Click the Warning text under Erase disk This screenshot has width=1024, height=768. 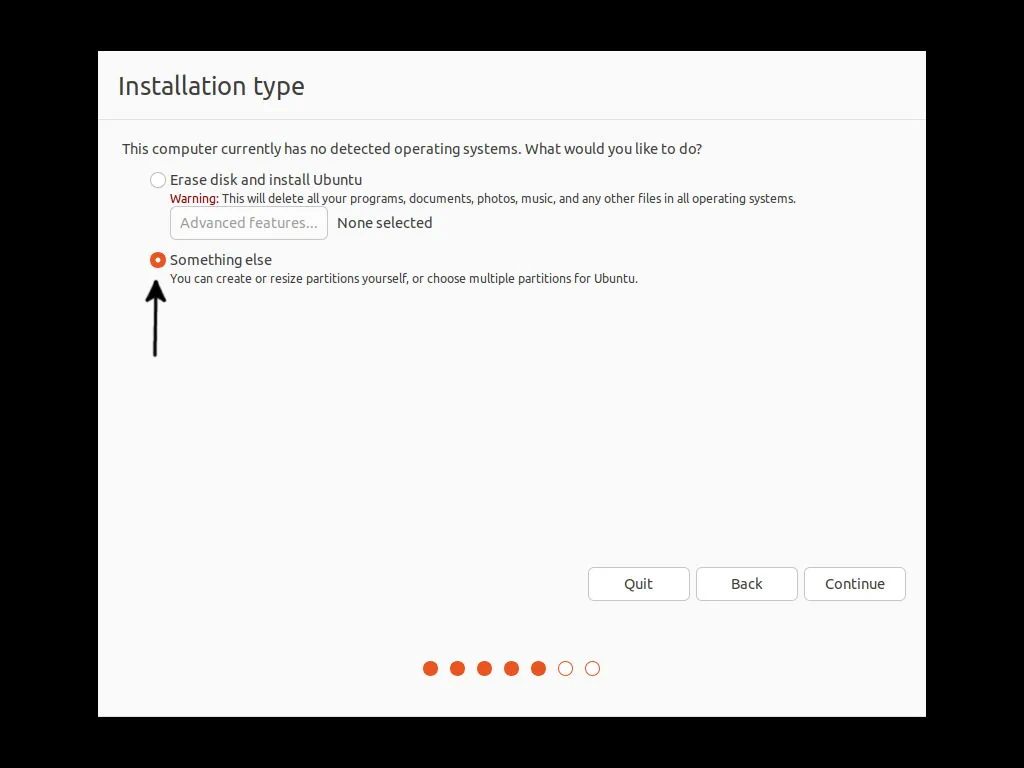point(483,198)
